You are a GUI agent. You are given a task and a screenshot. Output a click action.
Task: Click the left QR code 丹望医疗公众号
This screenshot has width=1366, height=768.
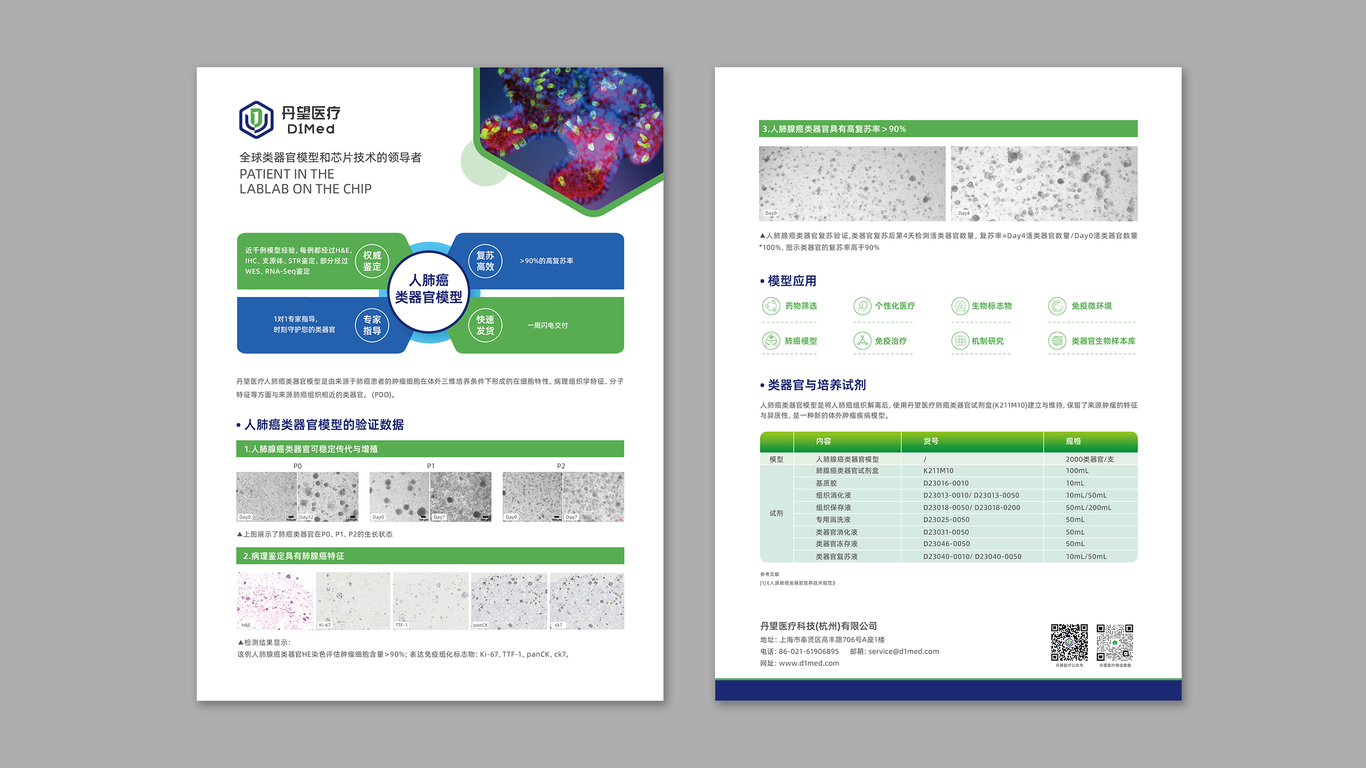[1069, 642]
